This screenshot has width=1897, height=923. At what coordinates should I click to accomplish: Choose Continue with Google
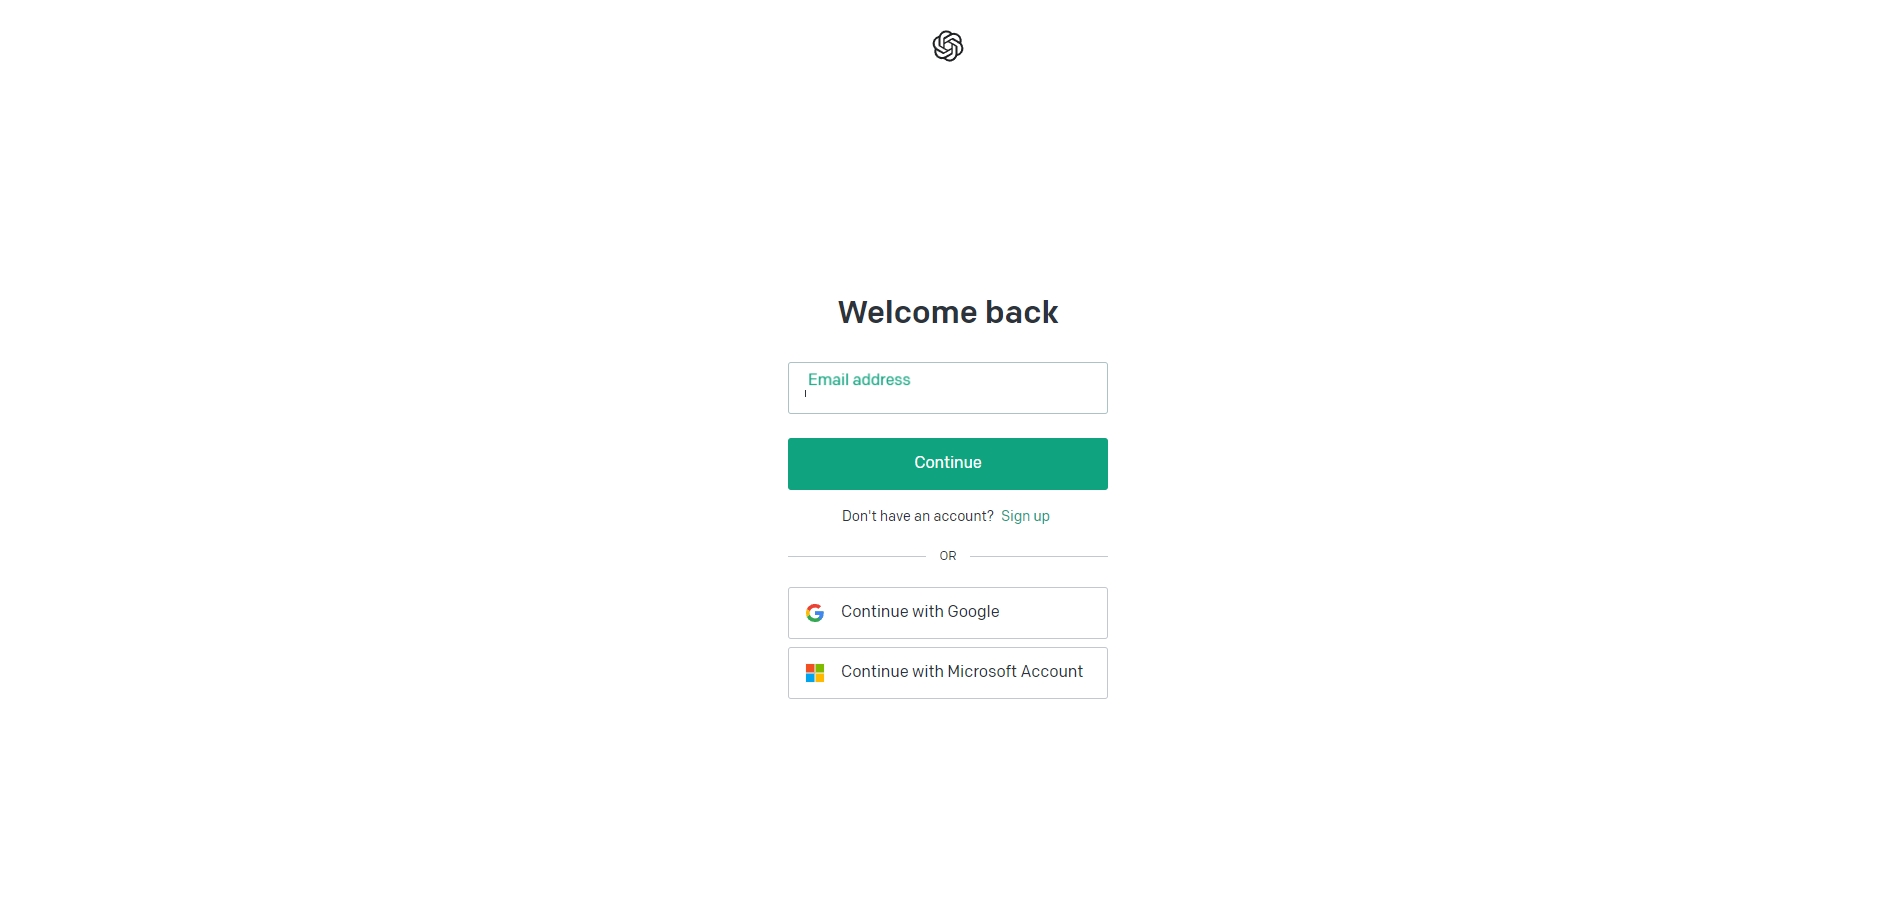(x=947, y=613)
